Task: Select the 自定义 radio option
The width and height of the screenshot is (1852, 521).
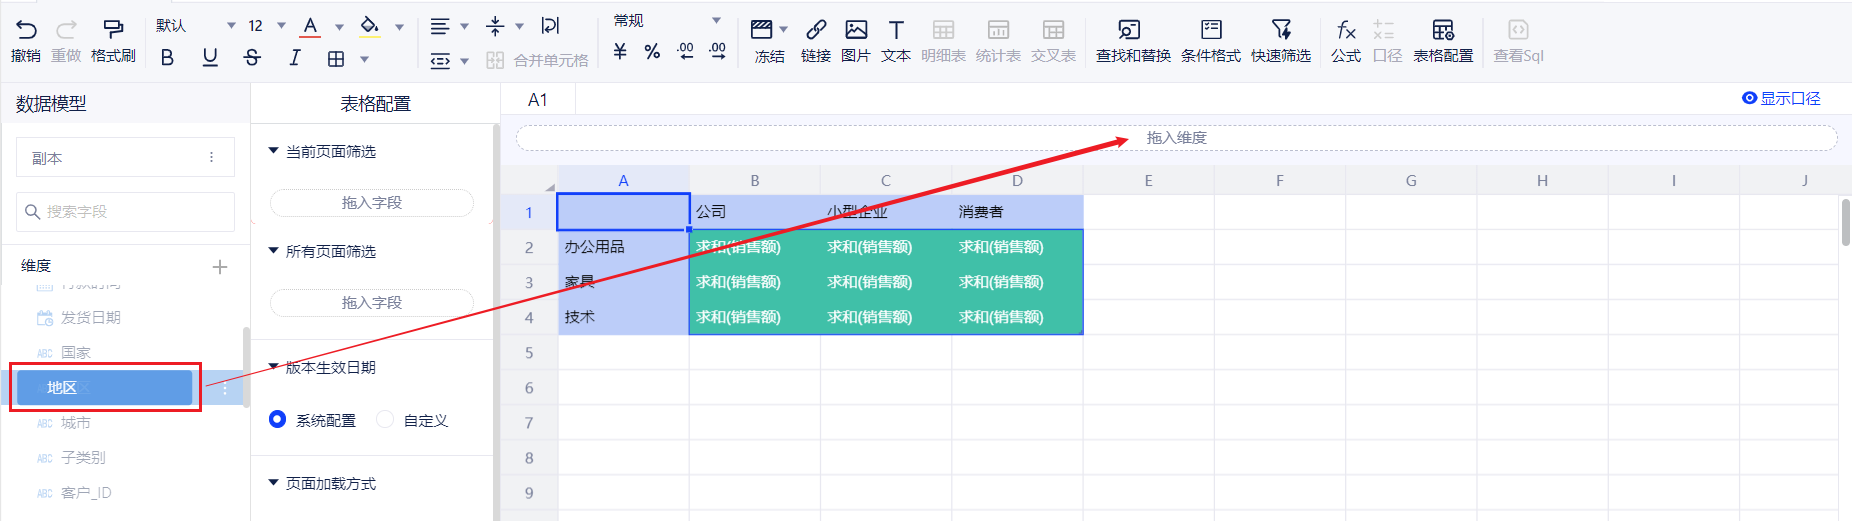Action: 385,420
